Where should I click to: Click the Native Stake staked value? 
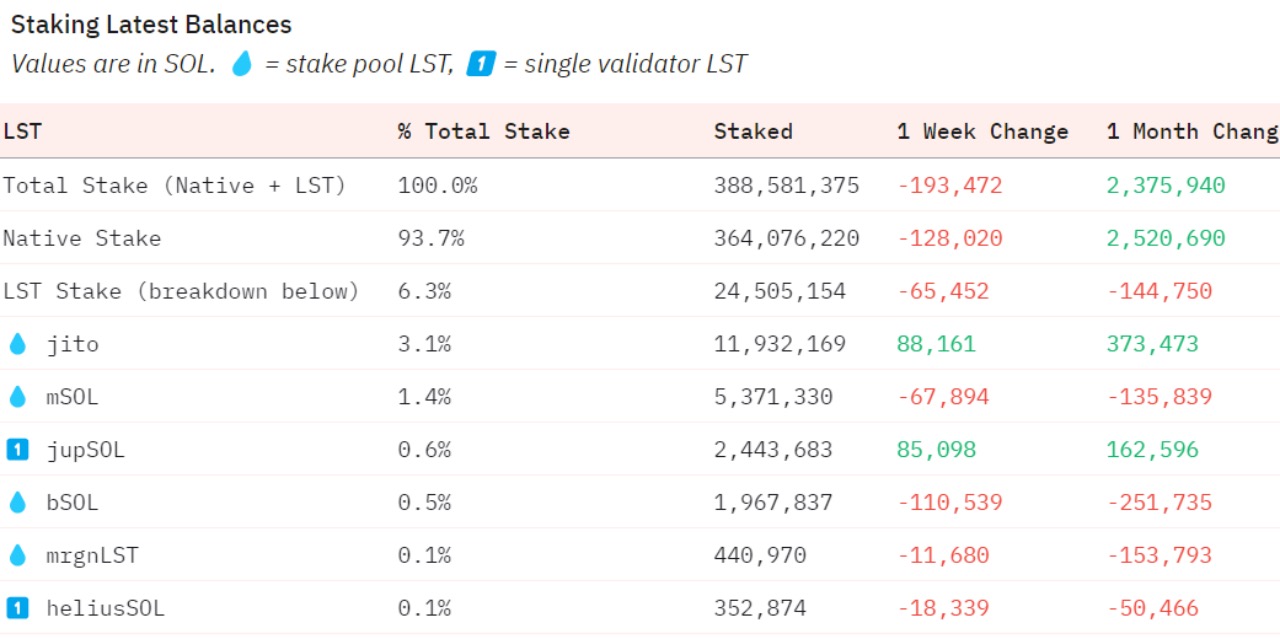pos(786,238)
